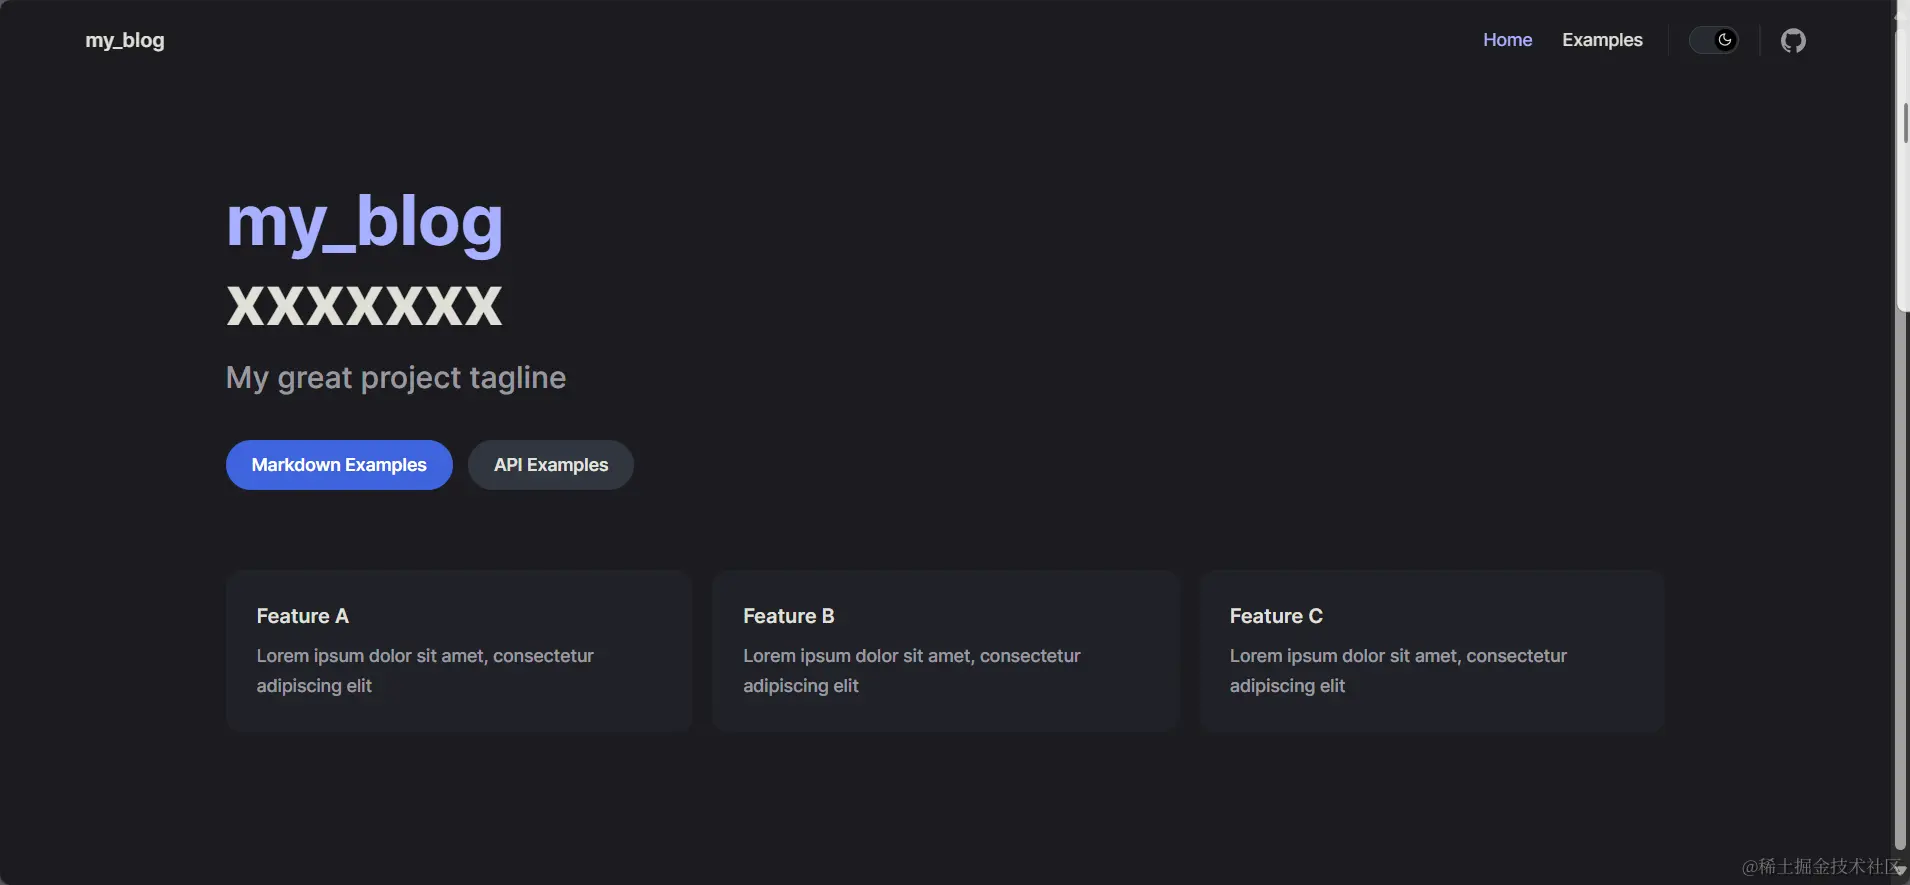Viewport: 1910px width, 885px height.
Task: Click the large purple my_blog hero heading
Action: tap(364, 221)
